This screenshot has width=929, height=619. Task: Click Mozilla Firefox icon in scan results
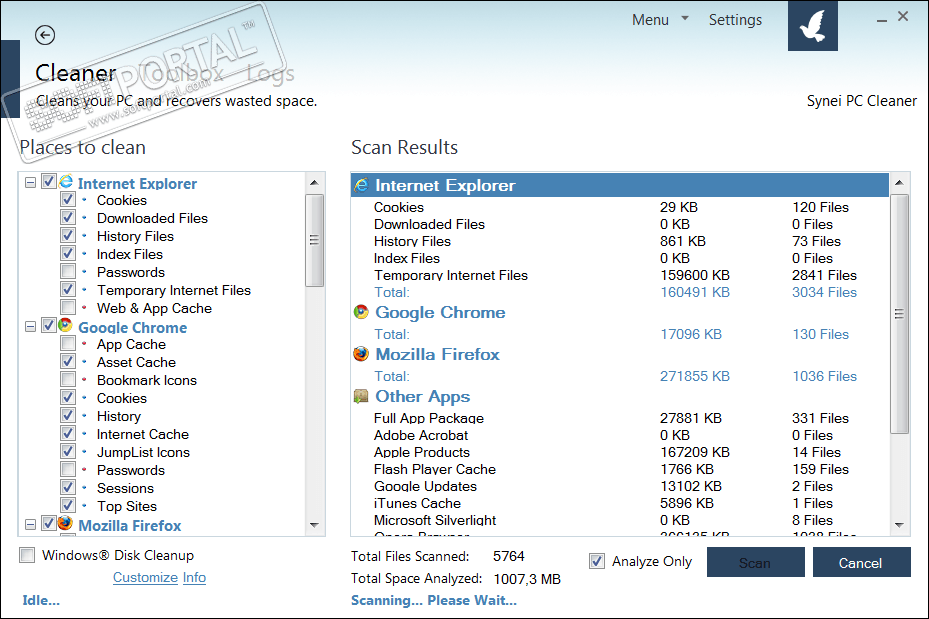pyautogui.click(x=361, y=354)
